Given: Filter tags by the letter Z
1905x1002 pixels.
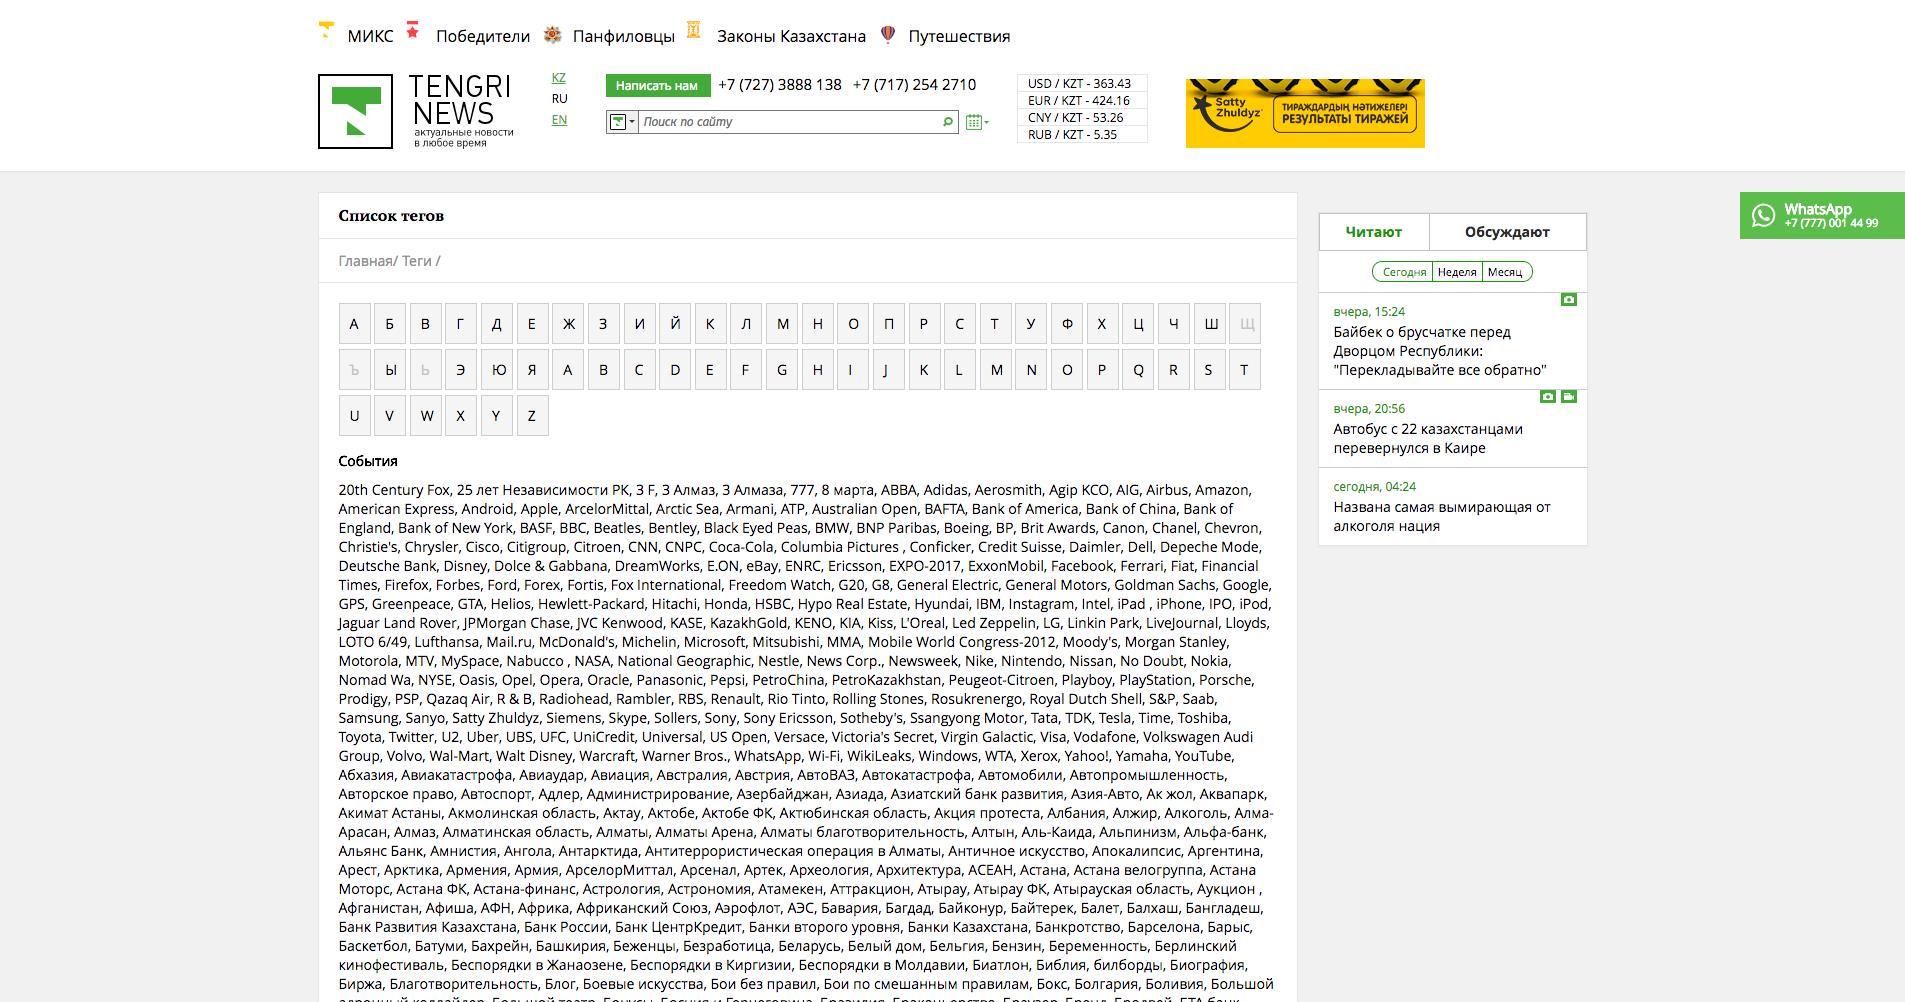Looking at the screenshot, I should click(x=532, y=416).
